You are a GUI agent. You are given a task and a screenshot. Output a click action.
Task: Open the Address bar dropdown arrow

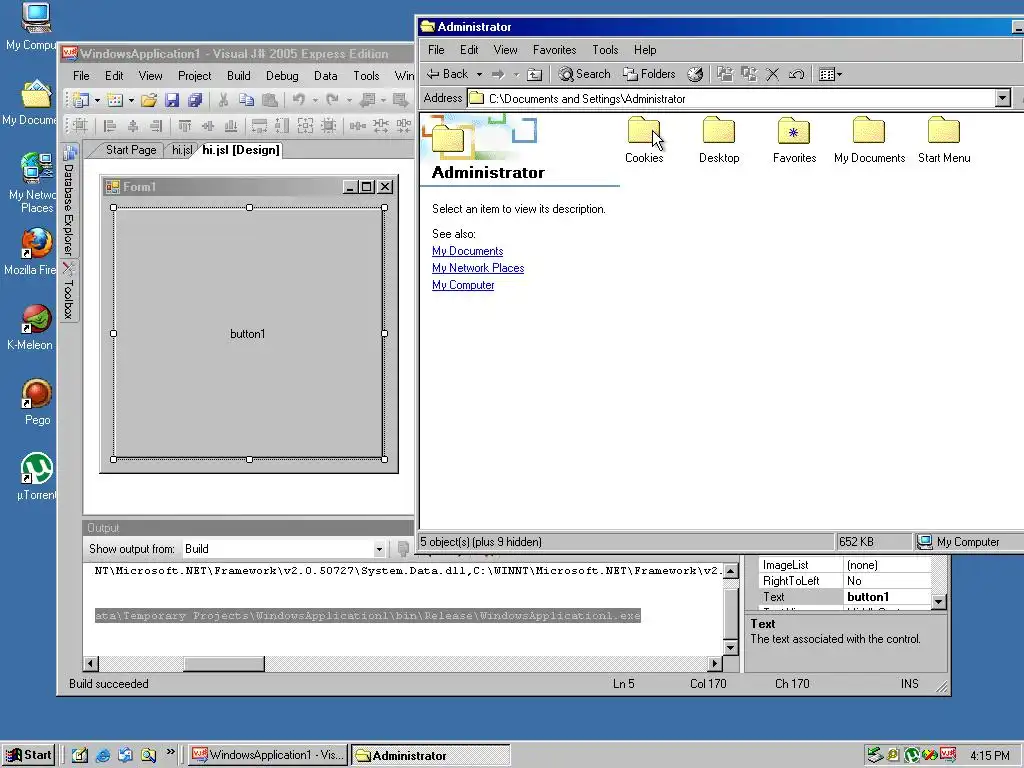[1002, 99]
